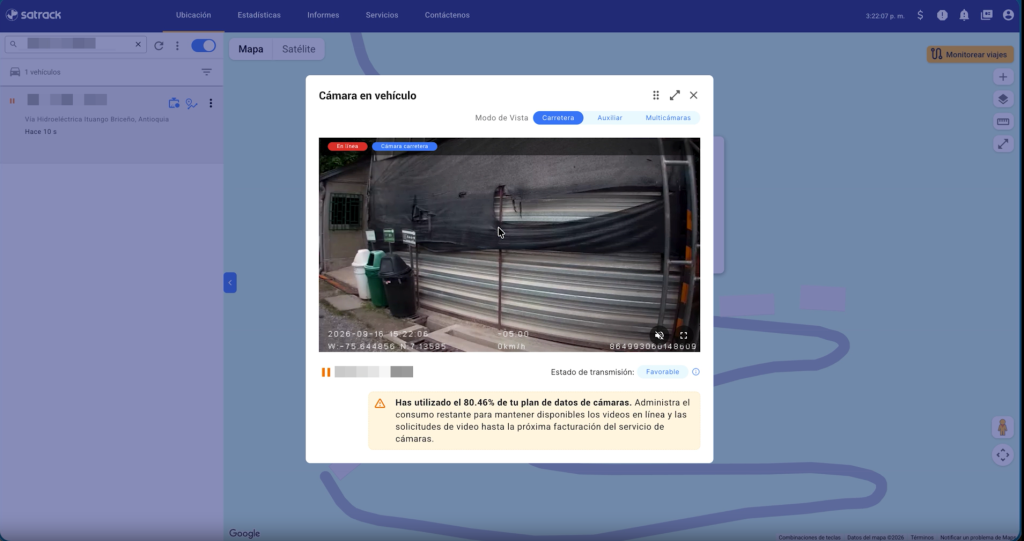The width and height of the screenshot is (1024, 541).
Task: Refresh the vehicle list
Action: coord(159,46)
